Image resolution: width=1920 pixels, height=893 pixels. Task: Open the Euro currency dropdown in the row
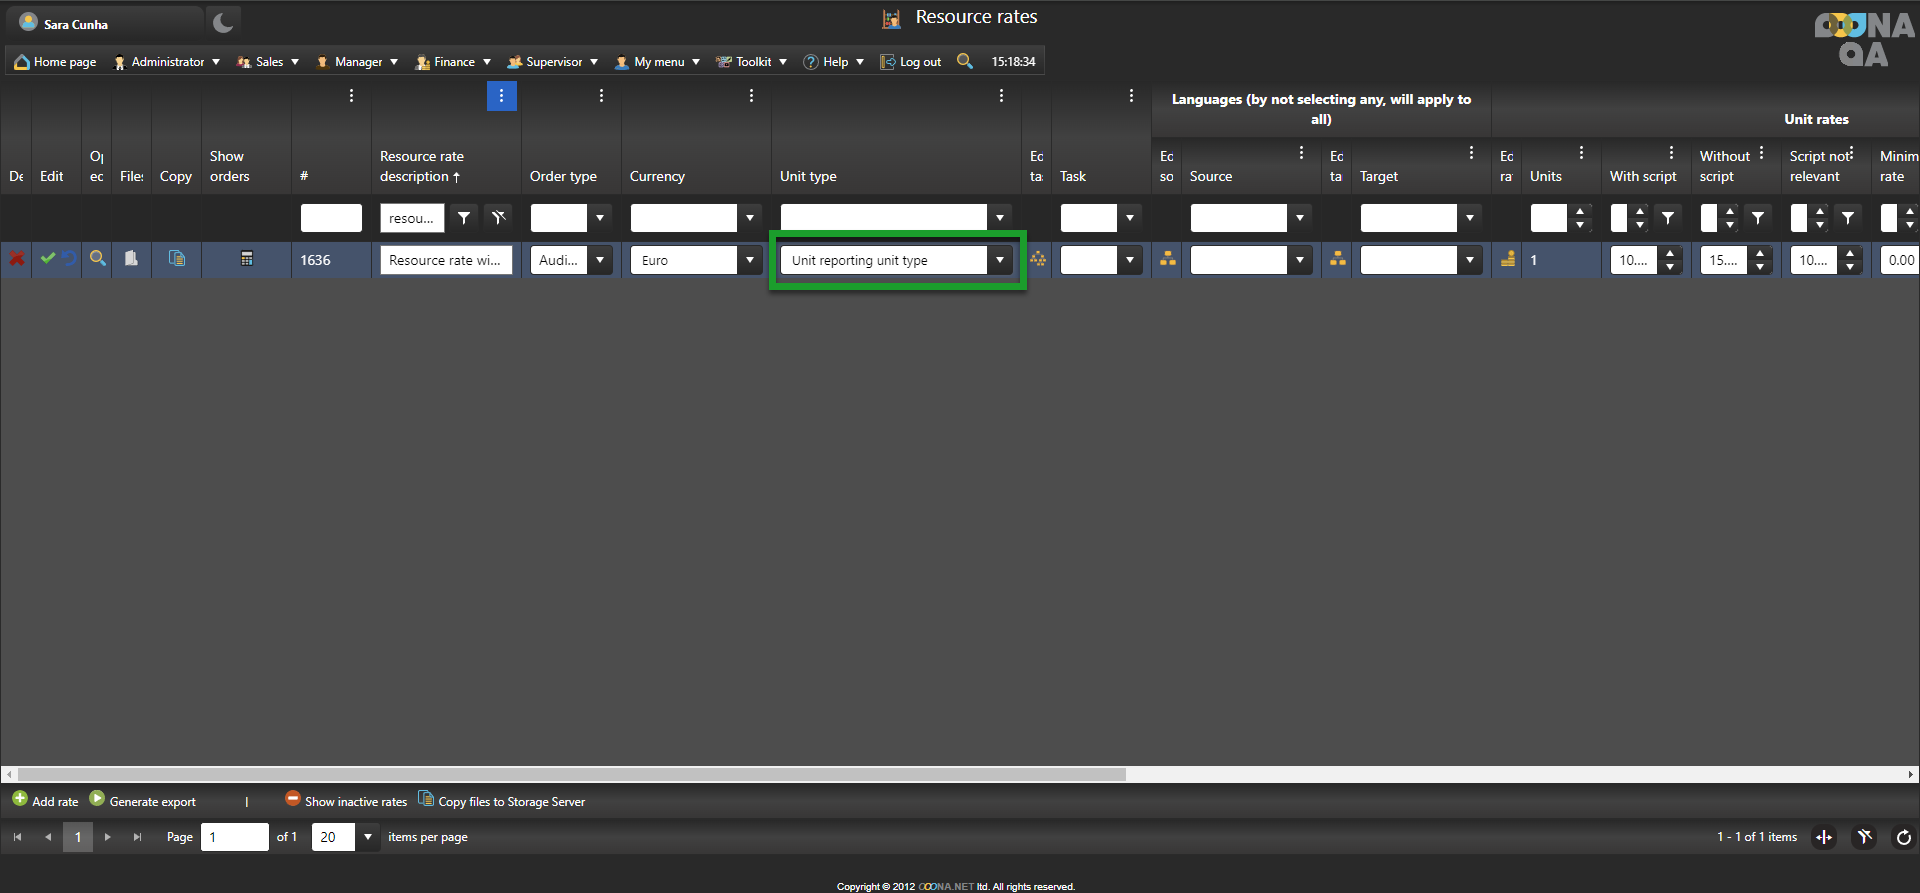(750, 260)
